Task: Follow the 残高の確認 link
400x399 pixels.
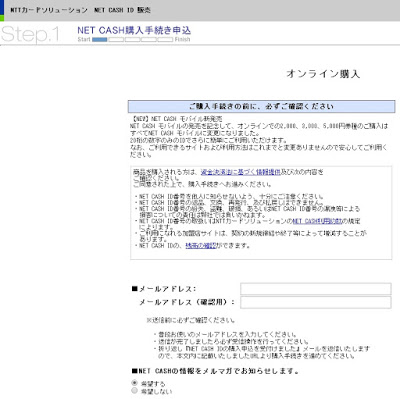Action: (201, 246)
